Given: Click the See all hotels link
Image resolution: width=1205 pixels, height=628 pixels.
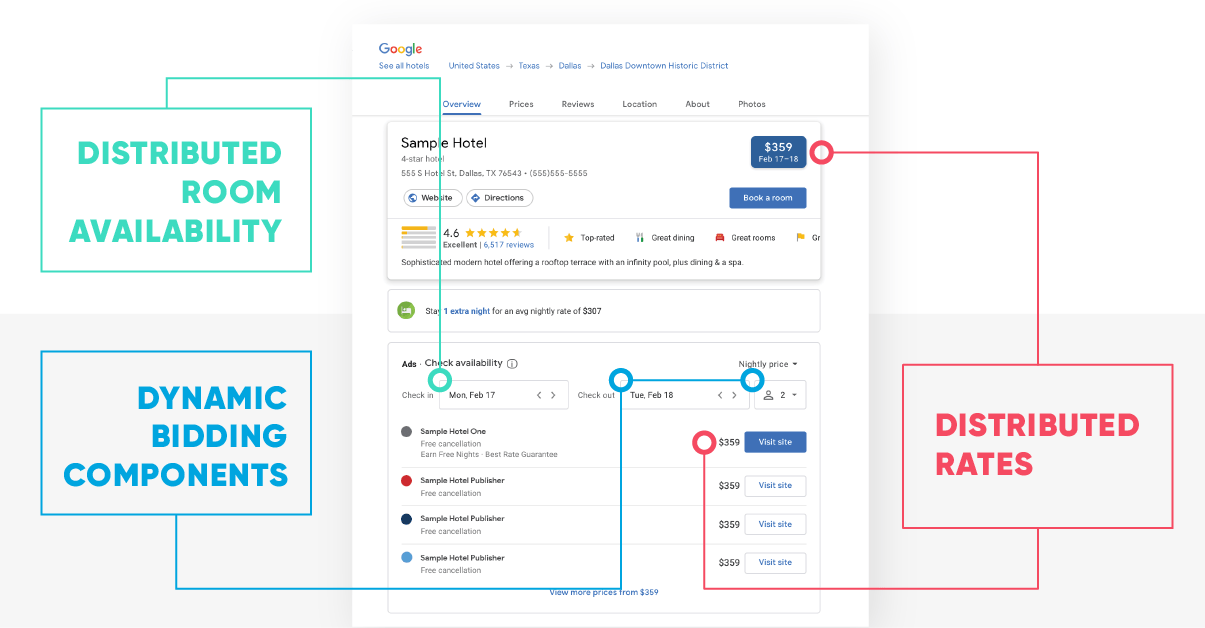Looking at the screenshot, I should pyautogui.click(x=404, y=66).
